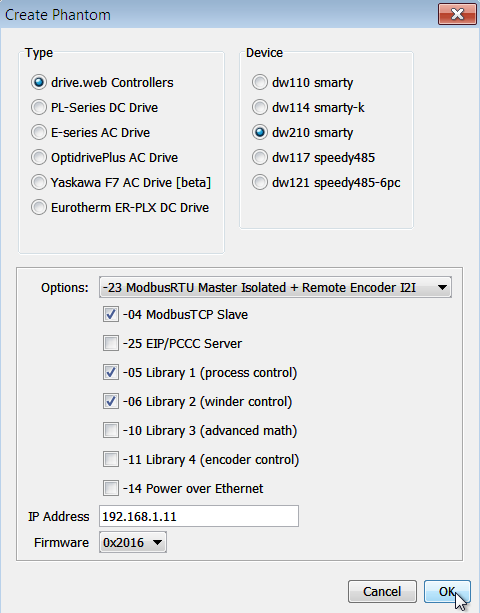Click the IP Address input field

pos(199,516)
